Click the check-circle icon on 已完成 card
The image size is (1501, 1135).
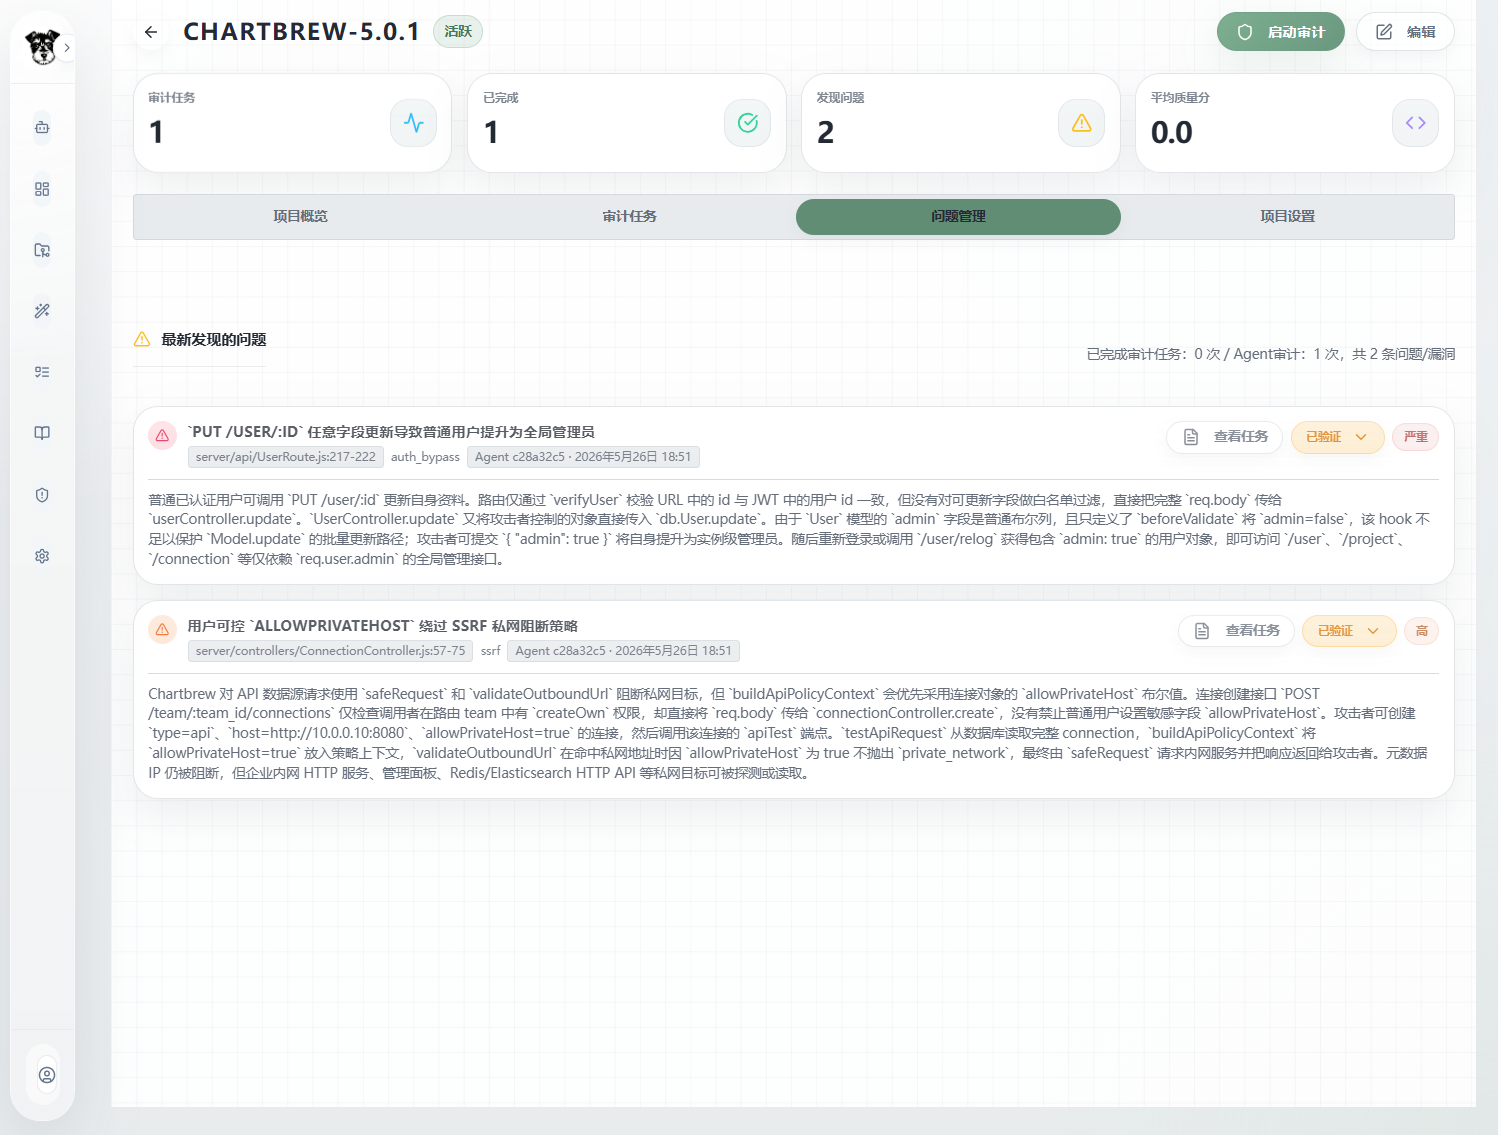[748, 123]
